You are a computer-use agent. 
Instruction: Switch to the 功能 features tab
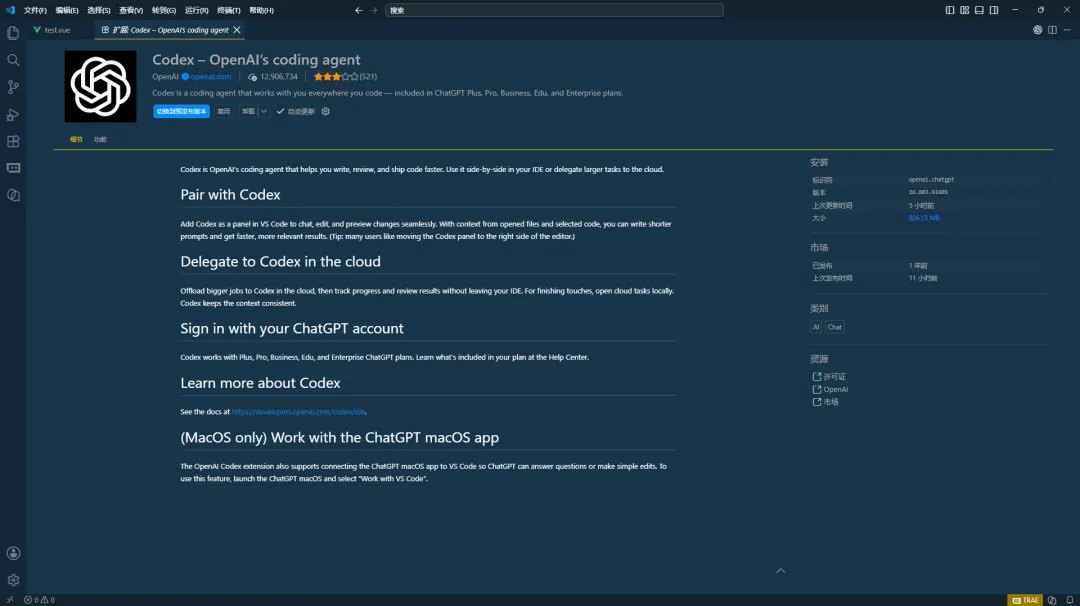coord(100,139)
